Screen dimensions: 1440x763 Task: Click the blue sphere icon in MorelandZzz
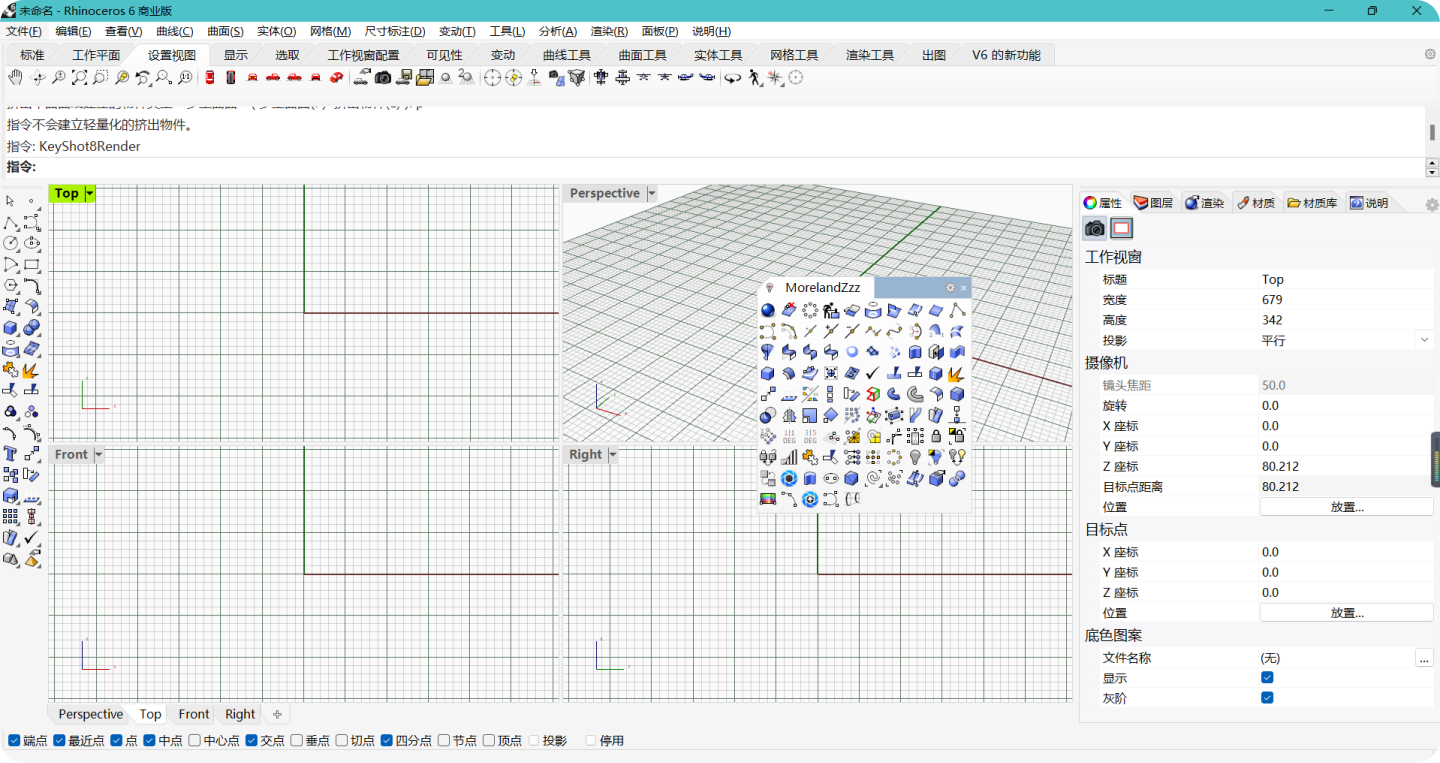(x=768, y=310)
